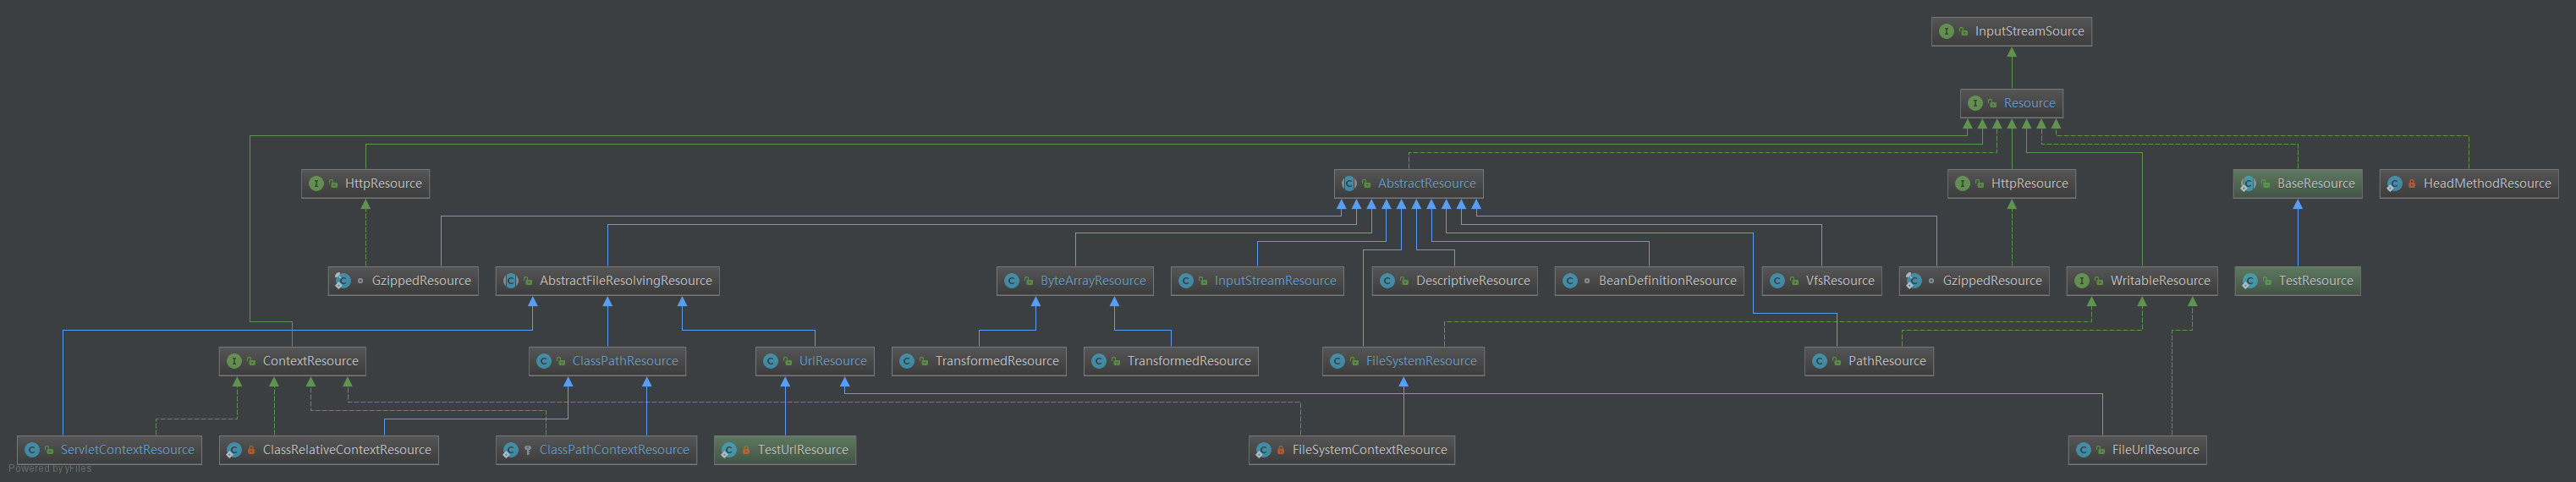Screen dimensions: 2576x482
Task: Click the interface icon on the Resource node
Action: coord(1975,103)
